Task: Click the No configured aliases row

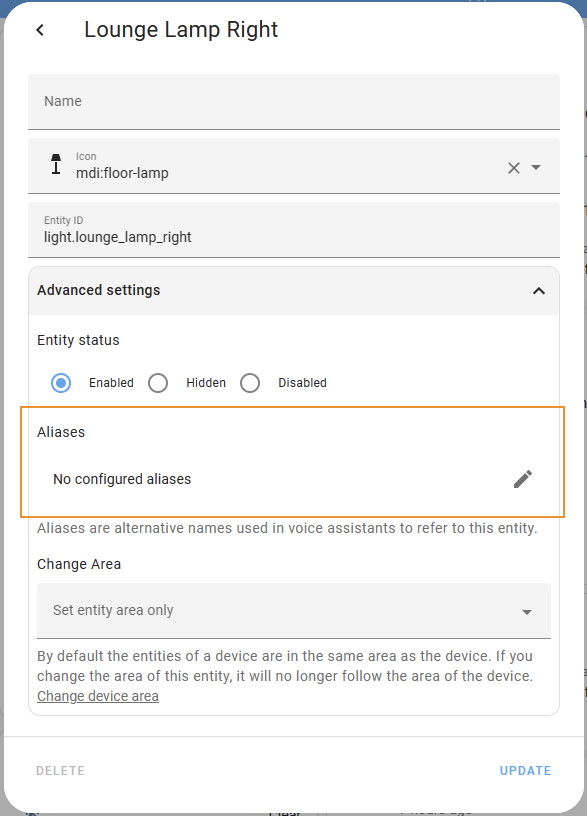Action: click(122, 479)
